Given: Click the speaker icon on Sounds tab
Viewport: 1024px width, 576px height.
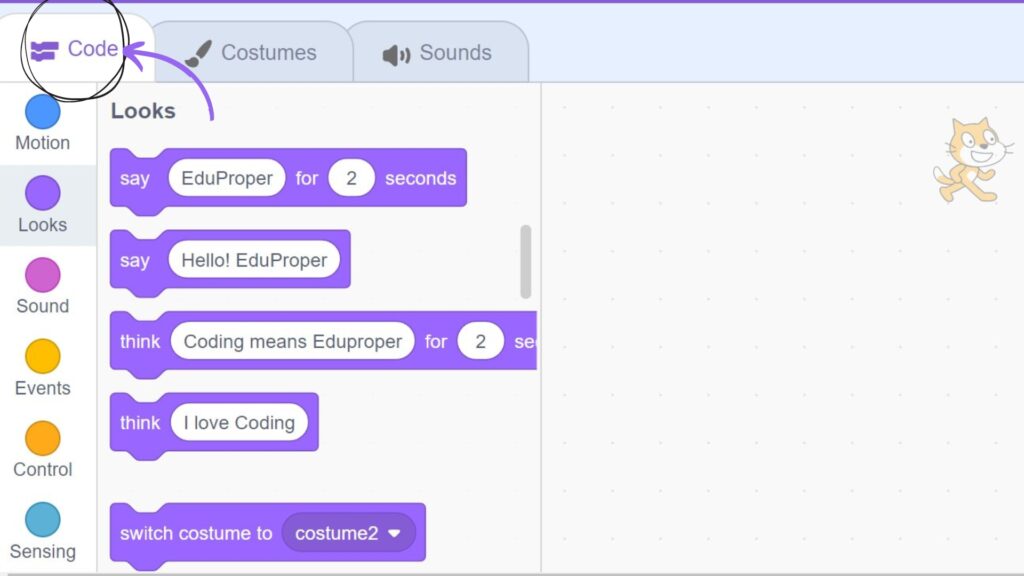Looking at the screenshot, I should coord(396,55).
